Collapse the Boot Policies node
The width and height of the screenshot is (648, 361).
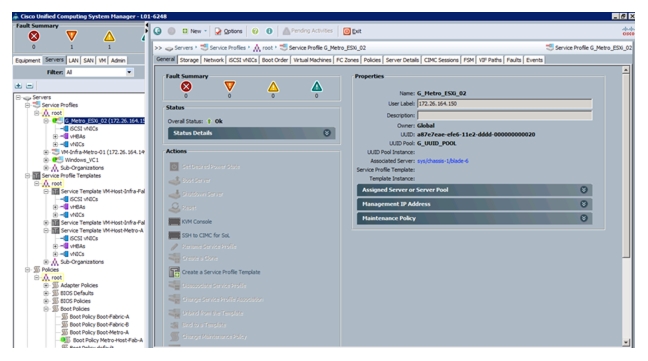tap(46, 309)
